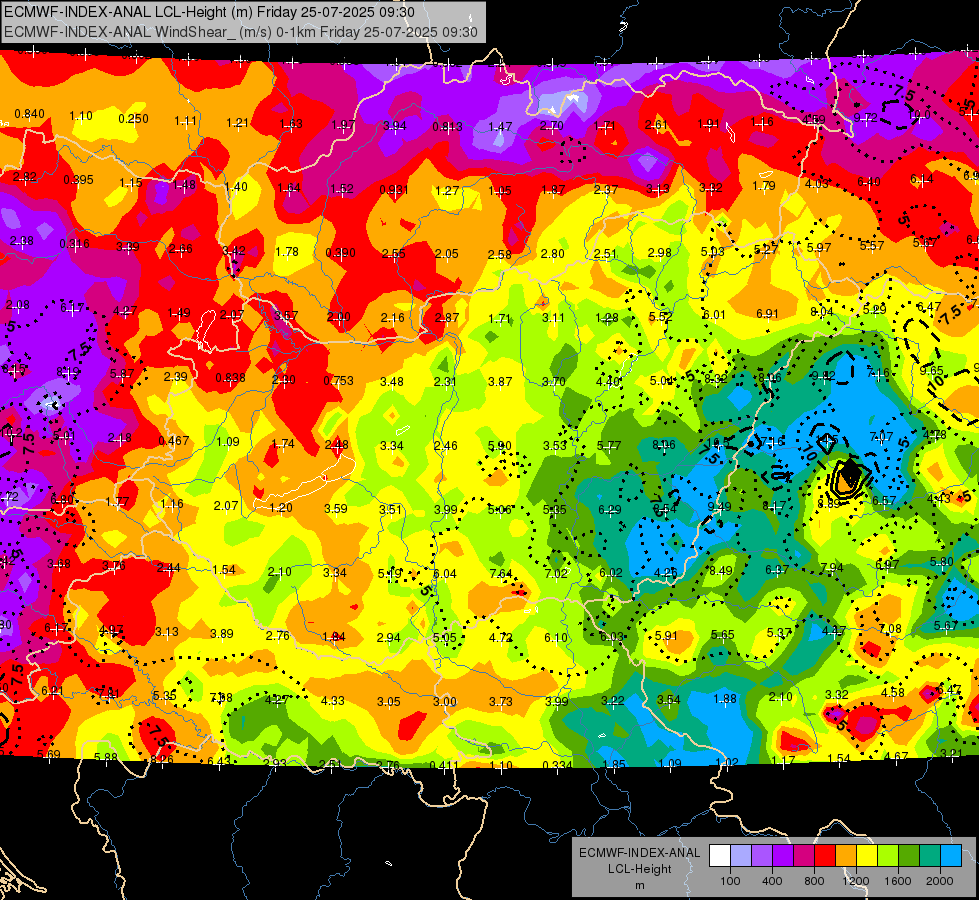Click the LCL-Height legend title
Screen dimensions: 979x900
639,869
